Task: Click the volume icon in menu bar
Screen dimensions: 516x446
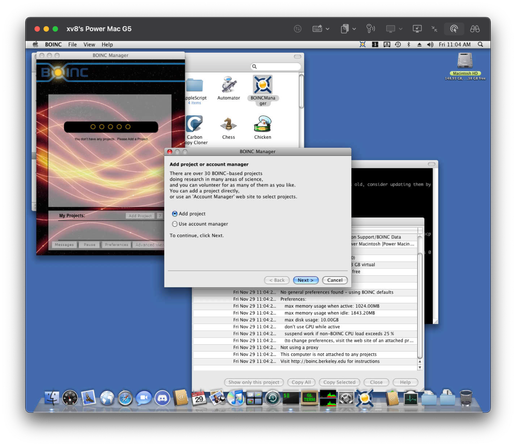Action: [430, 44]
